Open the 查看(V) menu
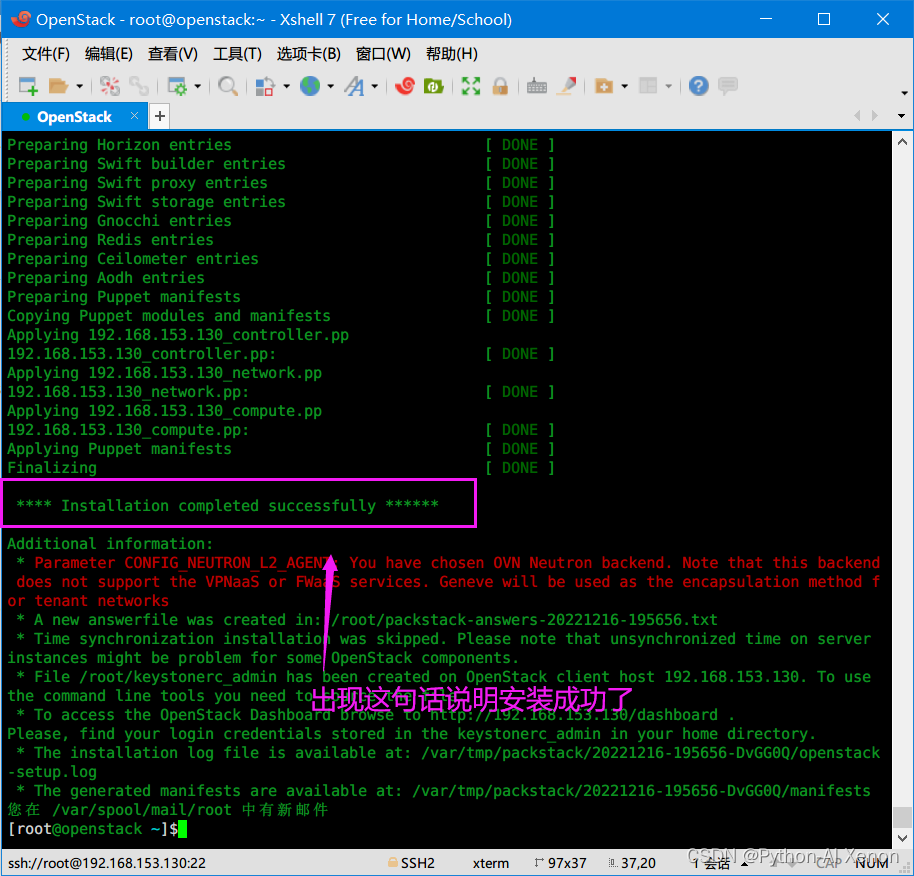Viewport: 914px width, 876px height. click(172, 54)
